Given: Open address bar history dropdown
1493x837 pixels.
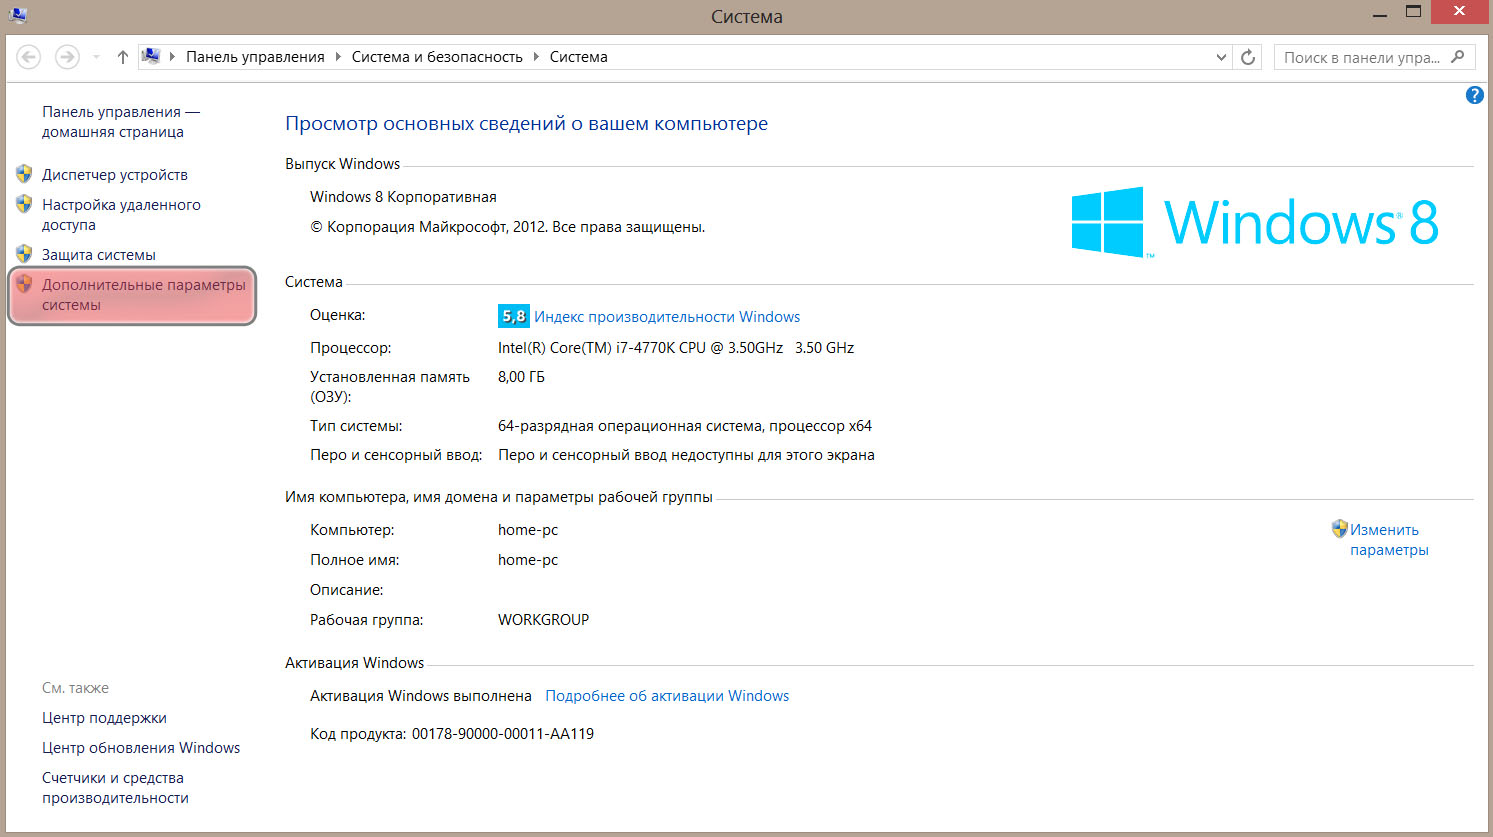Looking at the screenshot, I should click(1221, 57).
